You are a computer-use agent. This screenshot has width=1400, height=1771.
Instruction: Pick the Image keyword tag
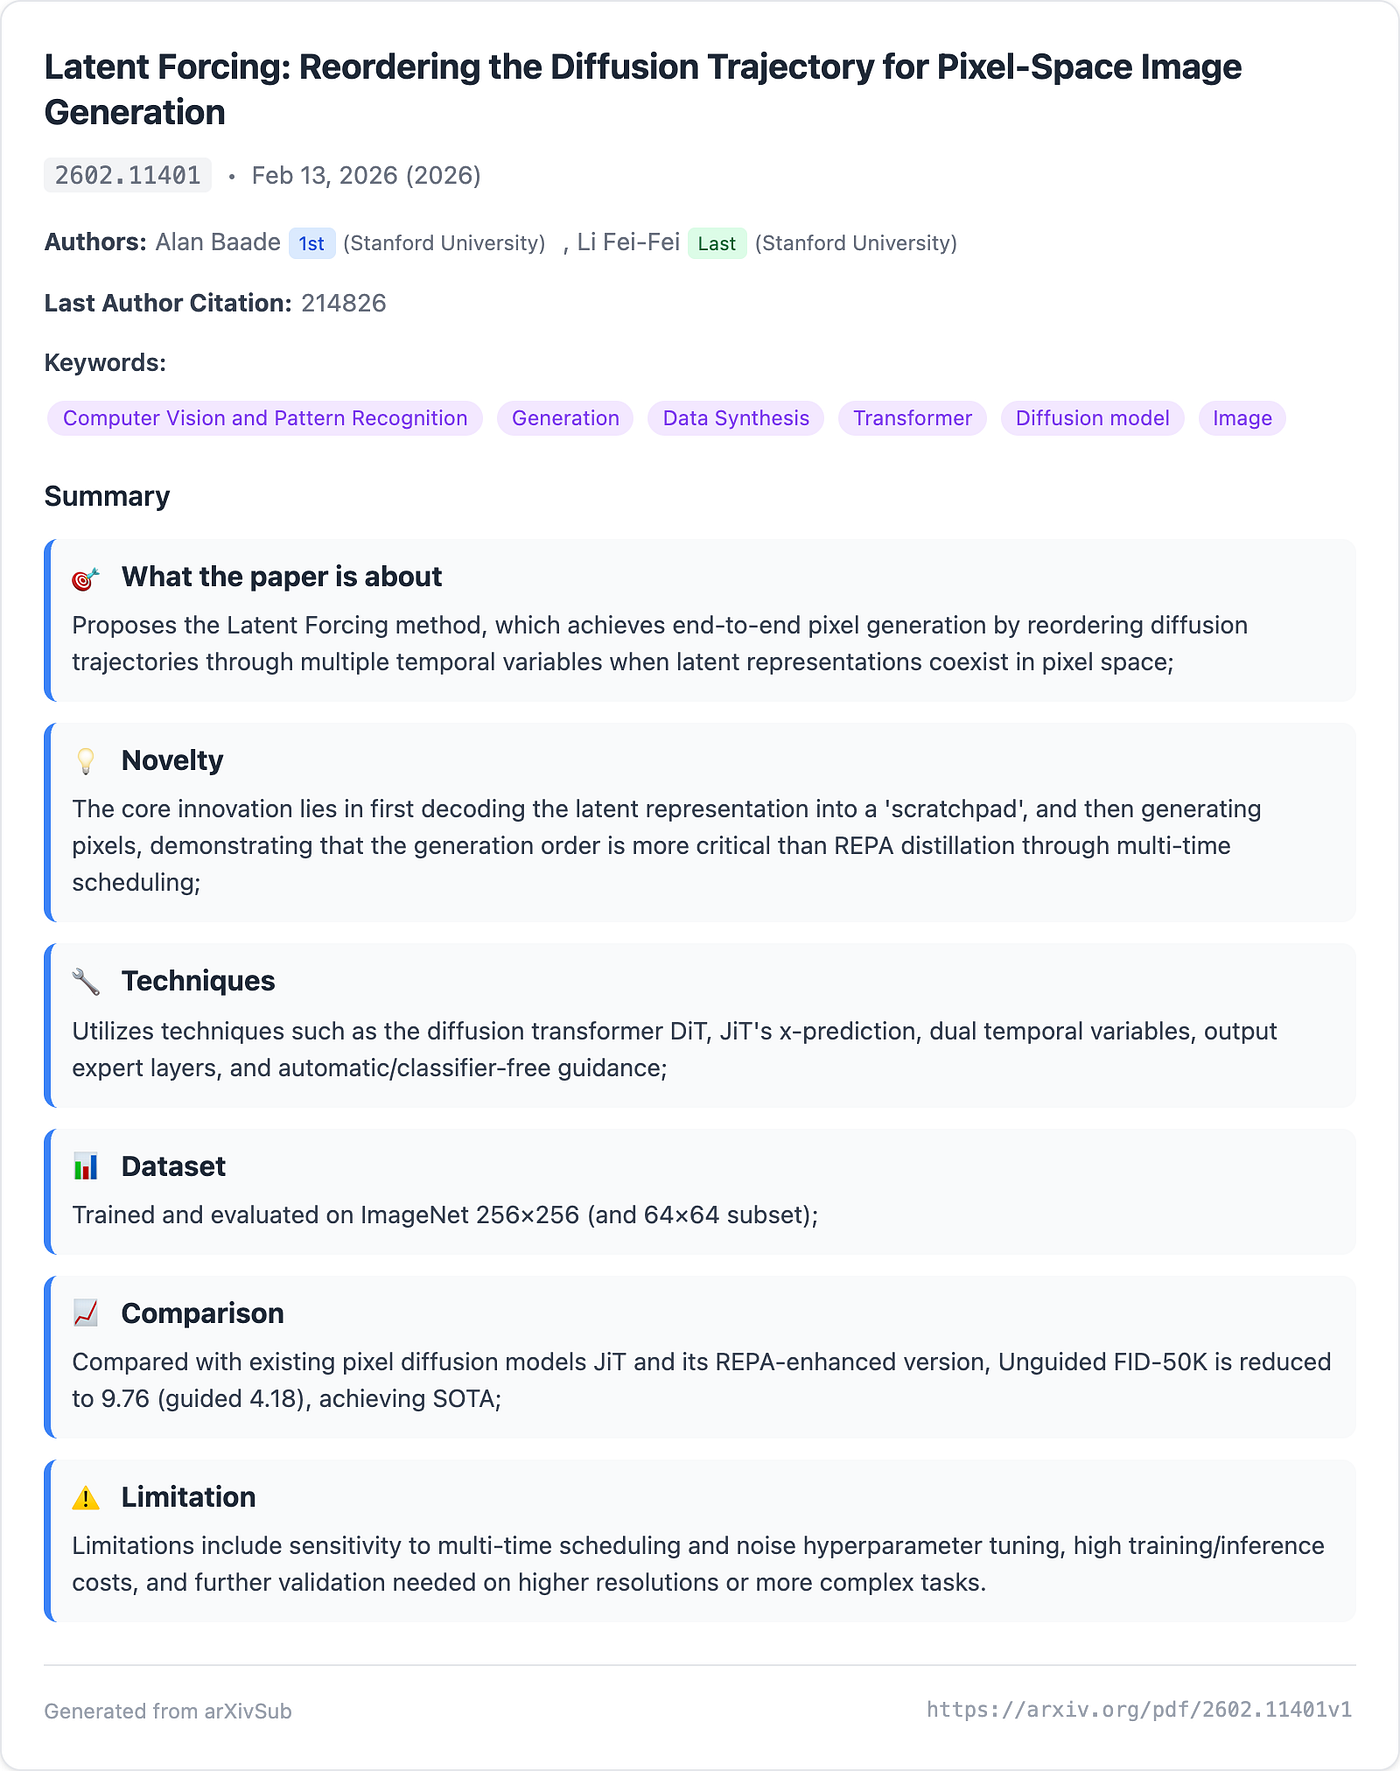1242,418
